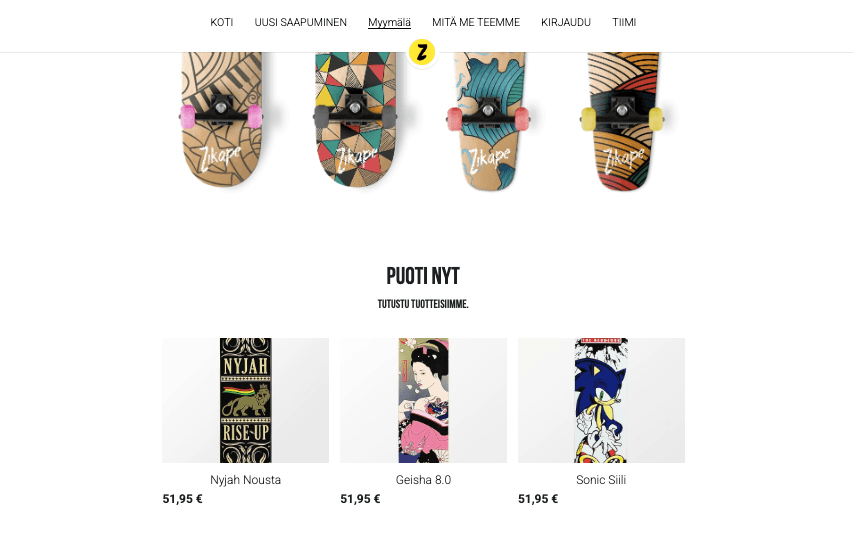Open the Sonic hedgehog deck image

601,400
